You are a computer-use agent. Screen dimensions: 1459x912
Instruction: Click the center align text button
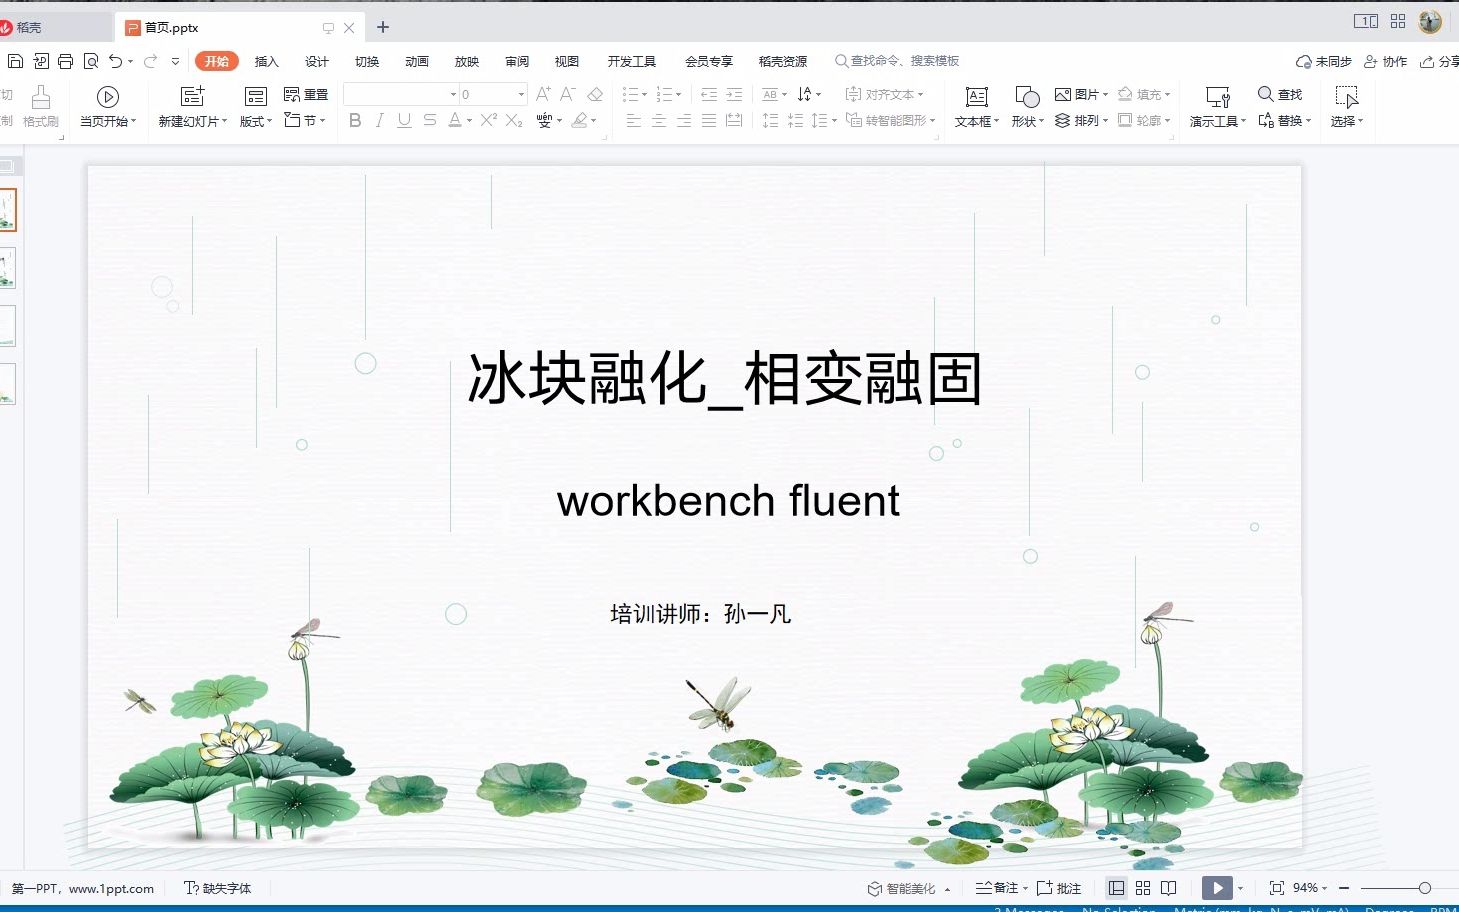coord(659,120)
